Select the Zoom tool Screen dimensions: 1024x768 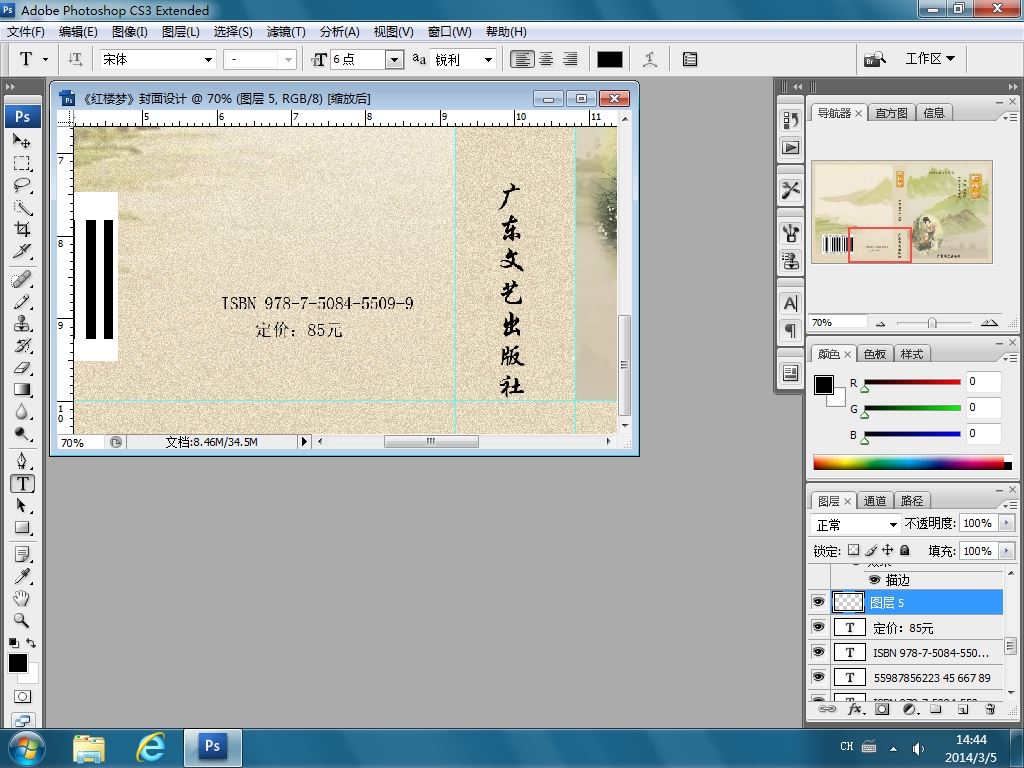tap(22, 620)
